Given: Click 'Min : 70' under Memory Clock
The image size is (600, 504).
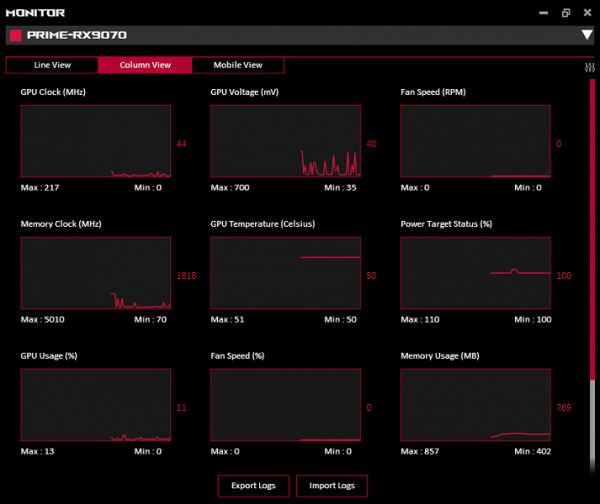Looking at the screenshot, I should [x=150, y=319].
